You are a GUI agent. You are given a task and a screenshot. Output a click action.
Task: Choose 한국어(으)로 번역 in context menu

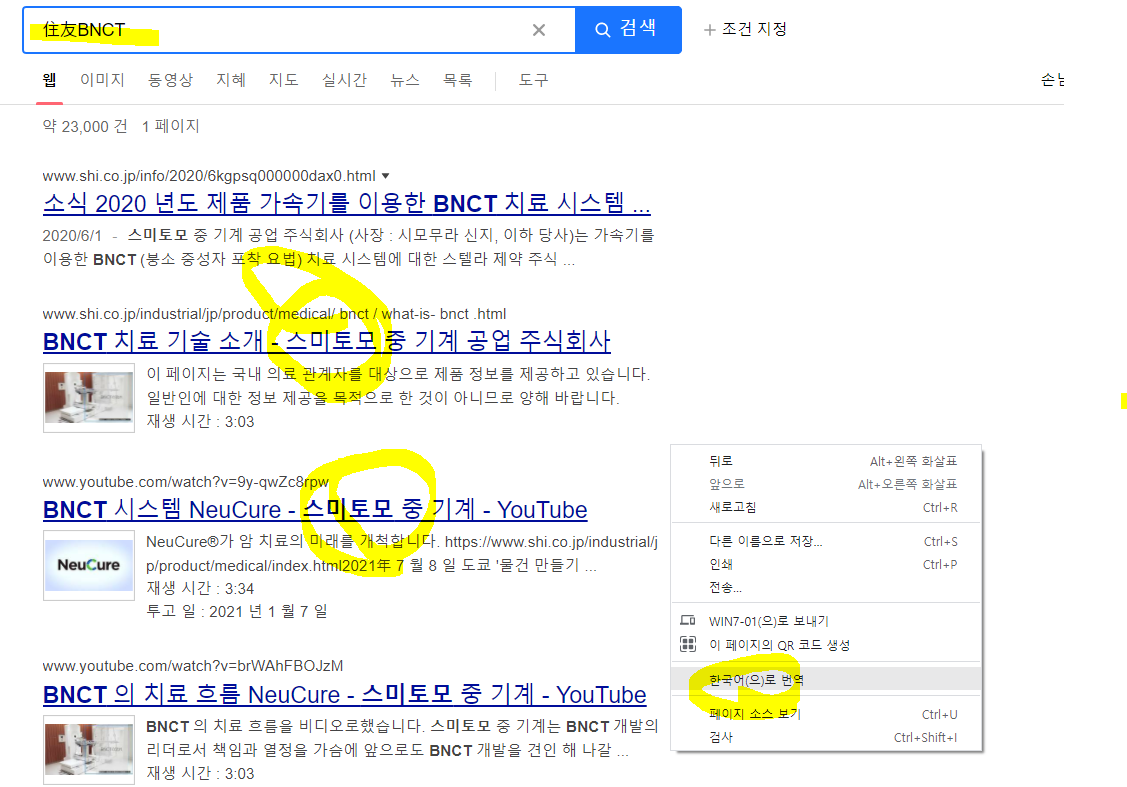pyautogui.click(x=827, y=679)
